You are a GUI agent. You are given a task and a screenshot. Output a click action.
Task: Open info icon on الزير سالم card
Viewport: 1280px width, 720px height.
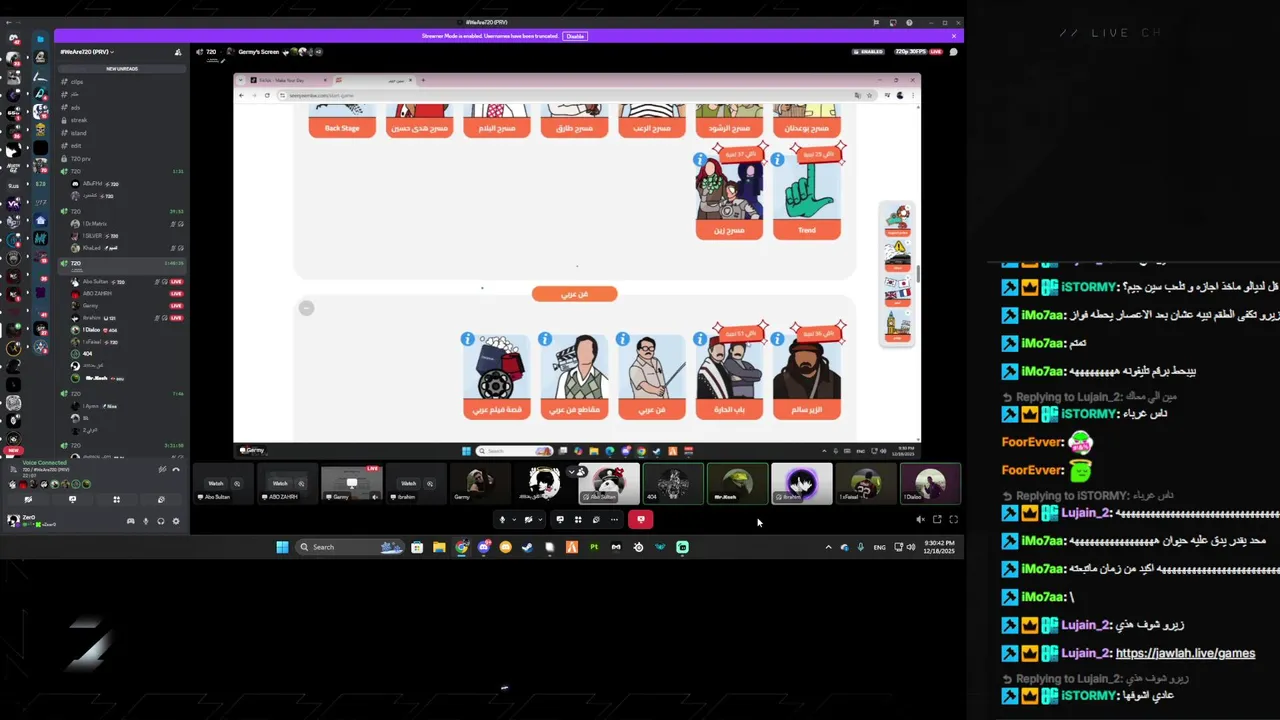(777, 339)
